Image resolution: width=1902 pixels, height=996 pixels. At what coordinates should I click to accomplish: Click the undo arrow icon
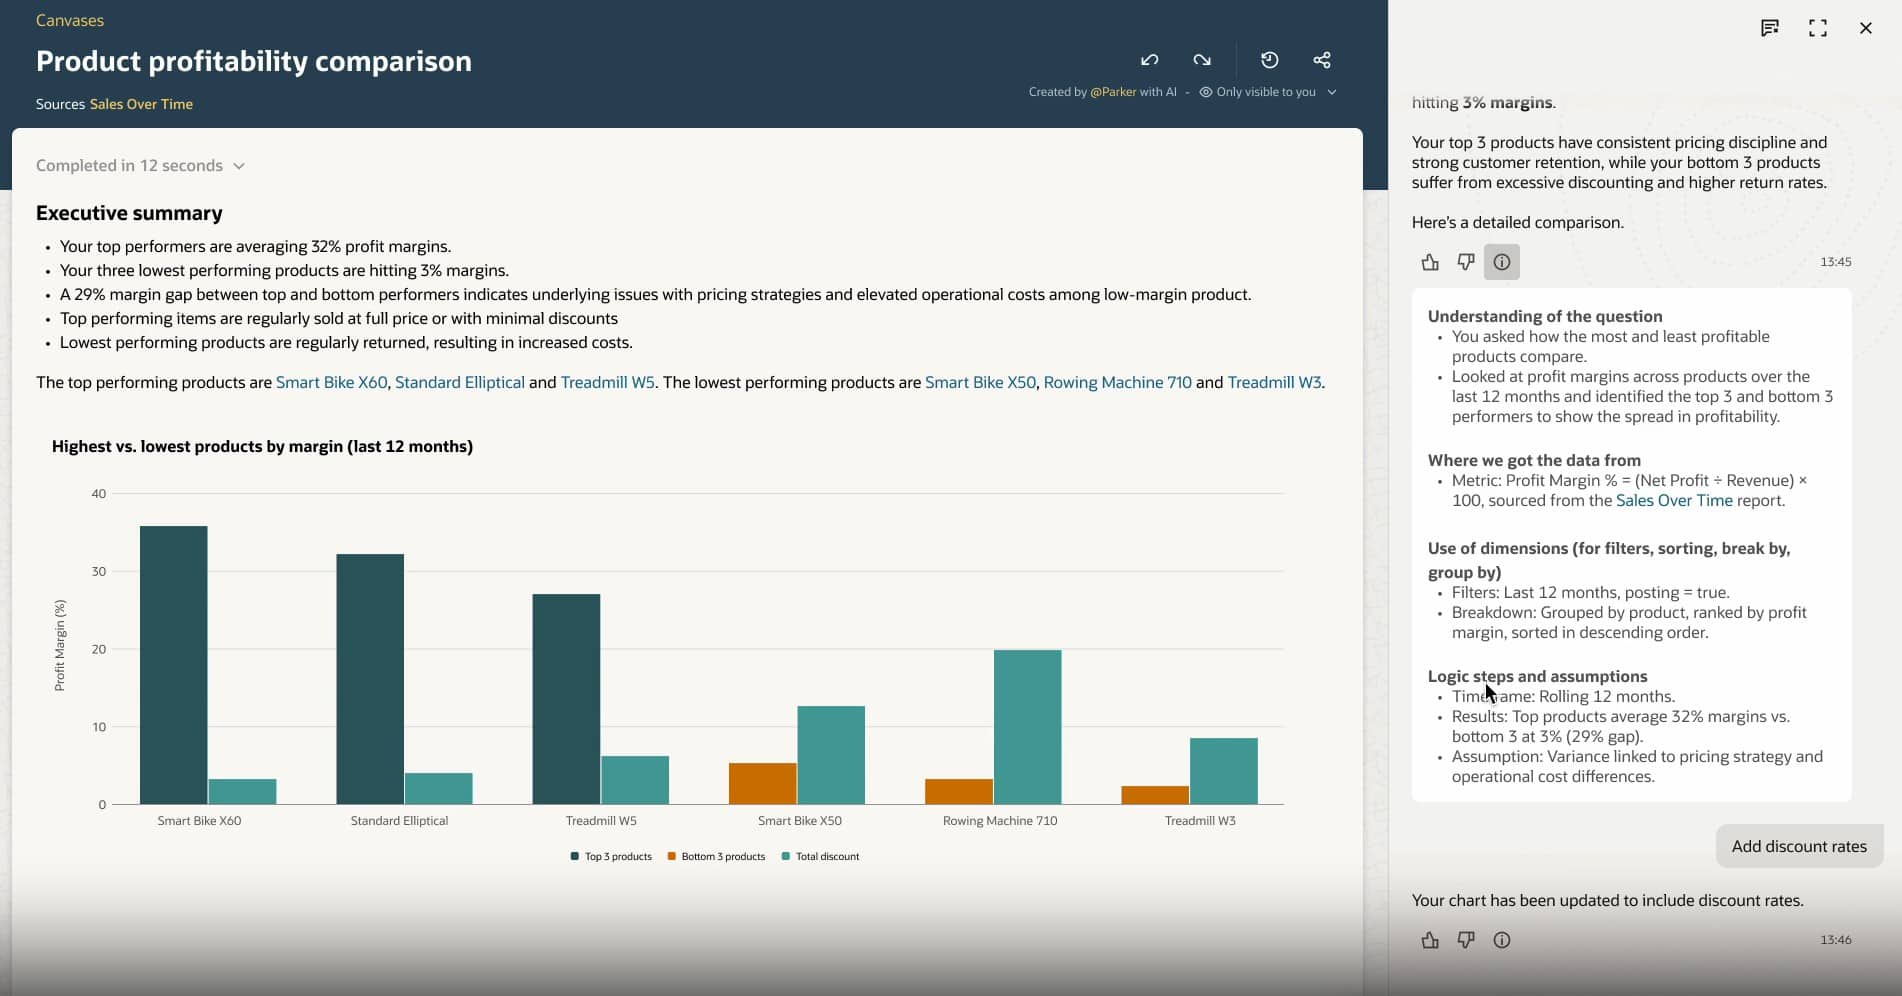(x=1150, y=60)
